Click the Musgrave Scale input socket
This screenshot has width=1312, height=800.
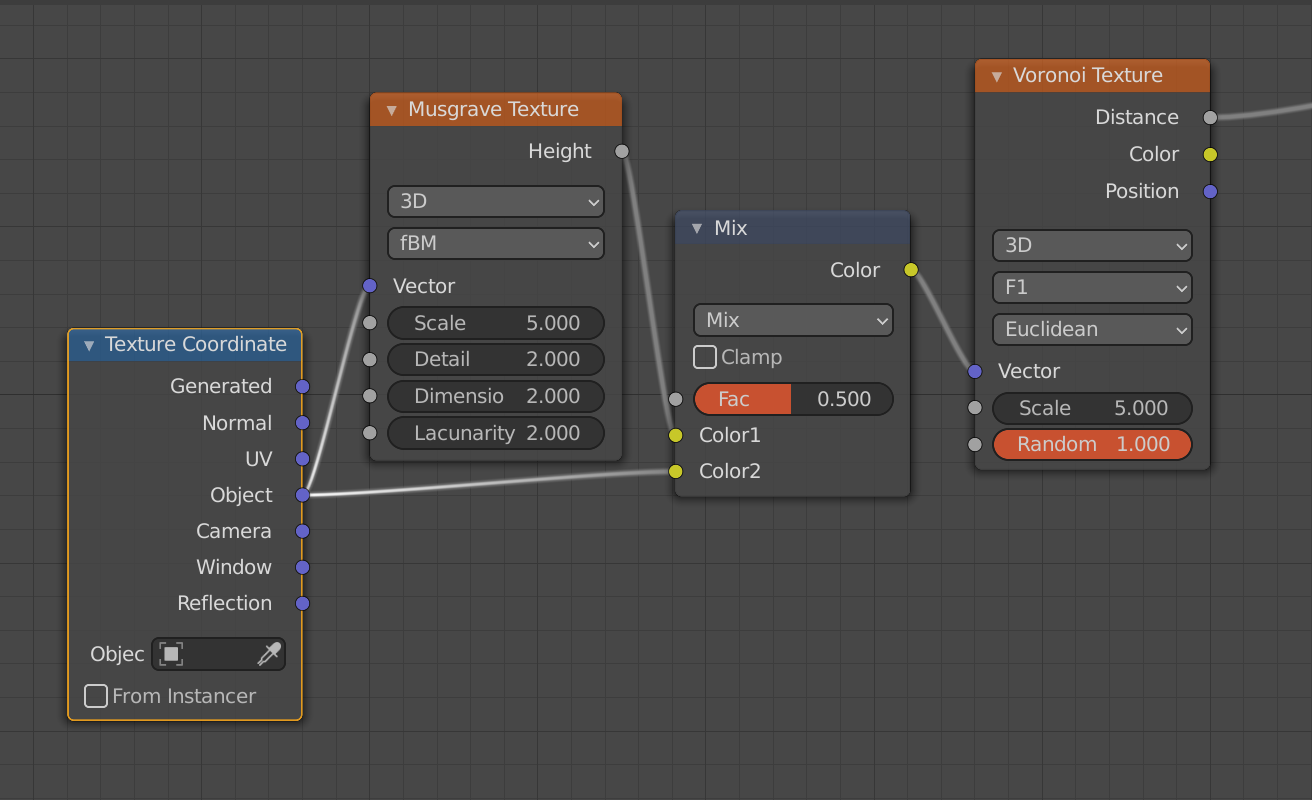(x=370, y=323)
